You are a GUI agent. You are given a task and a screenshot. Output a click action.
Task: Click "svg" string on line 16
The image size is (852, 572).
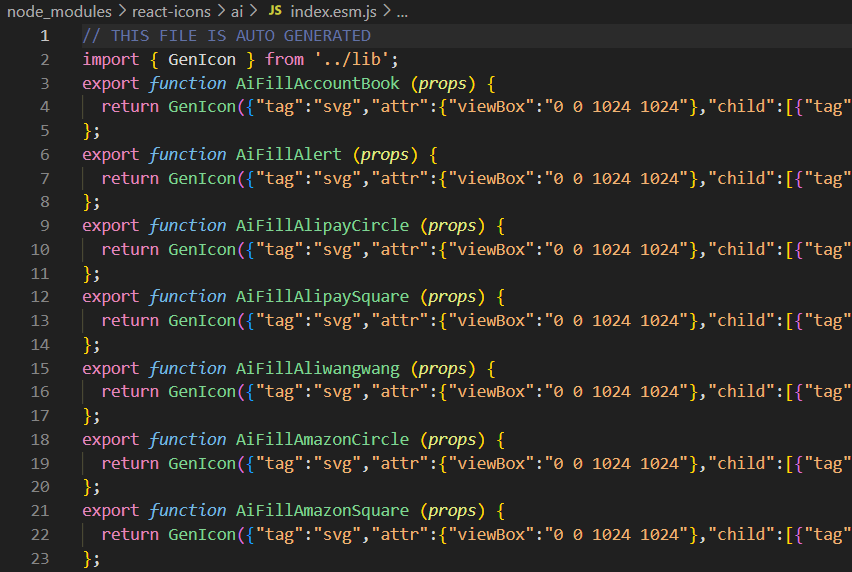click(337, 392)
